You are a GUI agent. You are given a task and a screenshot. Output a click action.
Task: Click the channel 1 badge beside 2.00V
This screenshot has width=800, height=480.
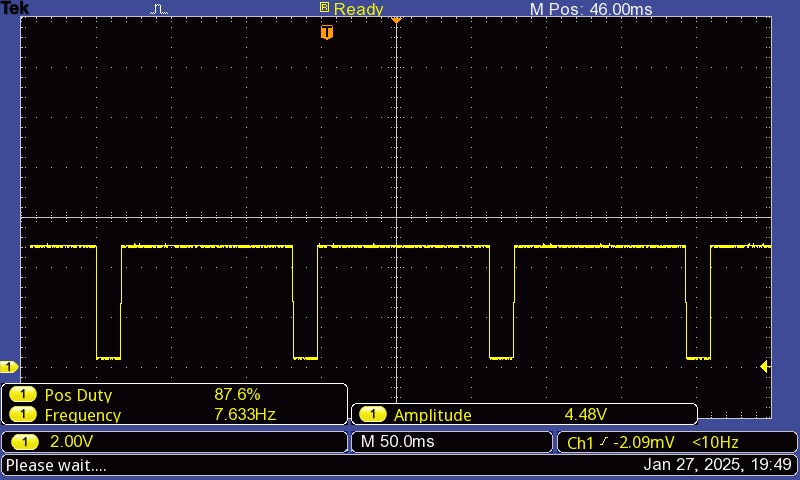[22, 442]
